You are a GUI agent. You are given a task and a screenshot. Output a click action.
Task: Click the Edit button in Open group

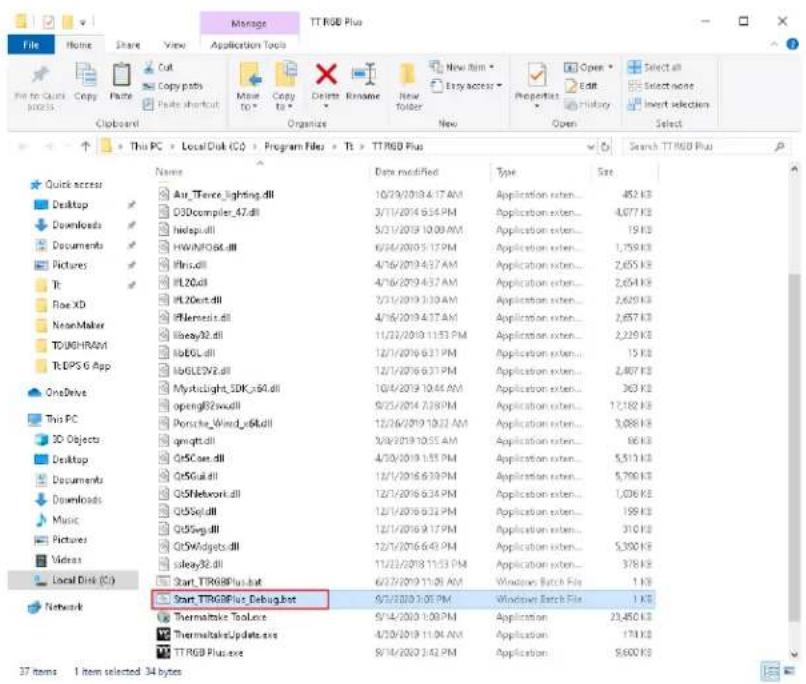tap(582, 86)
